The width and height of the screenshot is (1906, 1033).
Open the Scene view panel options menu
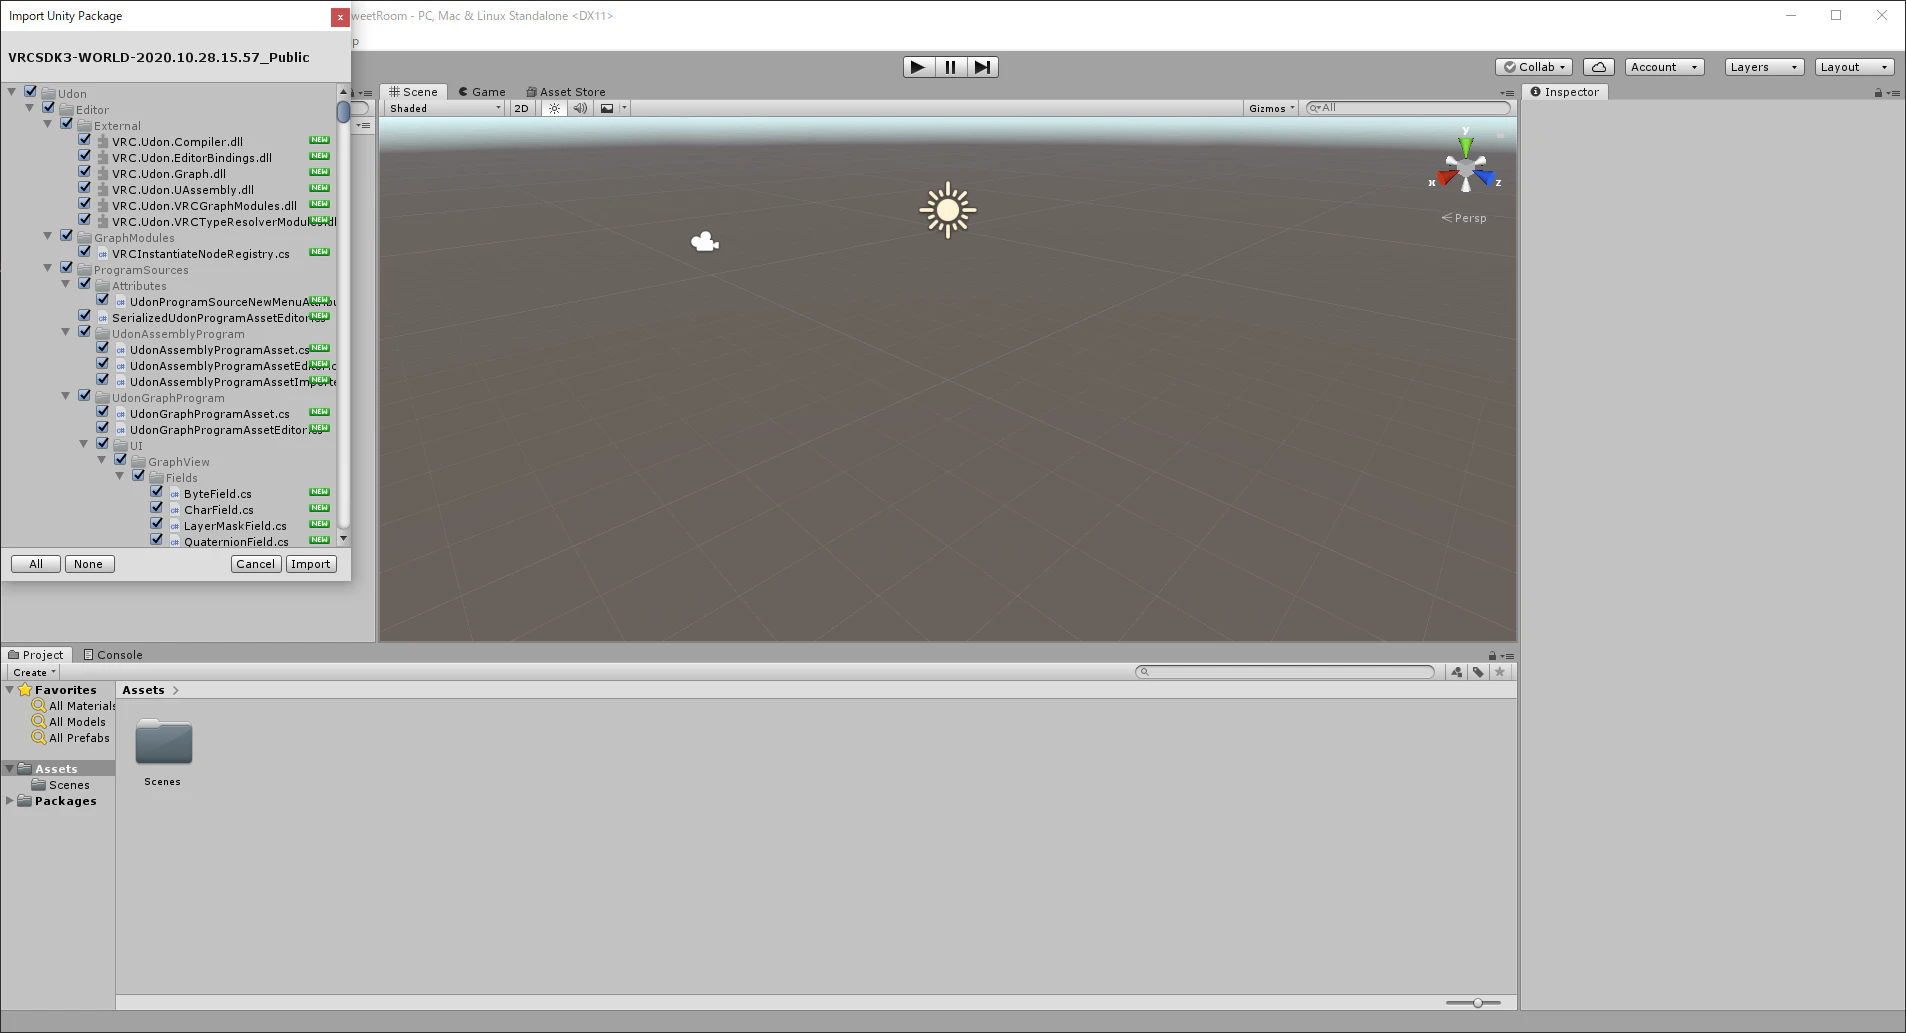point(1507,93)
